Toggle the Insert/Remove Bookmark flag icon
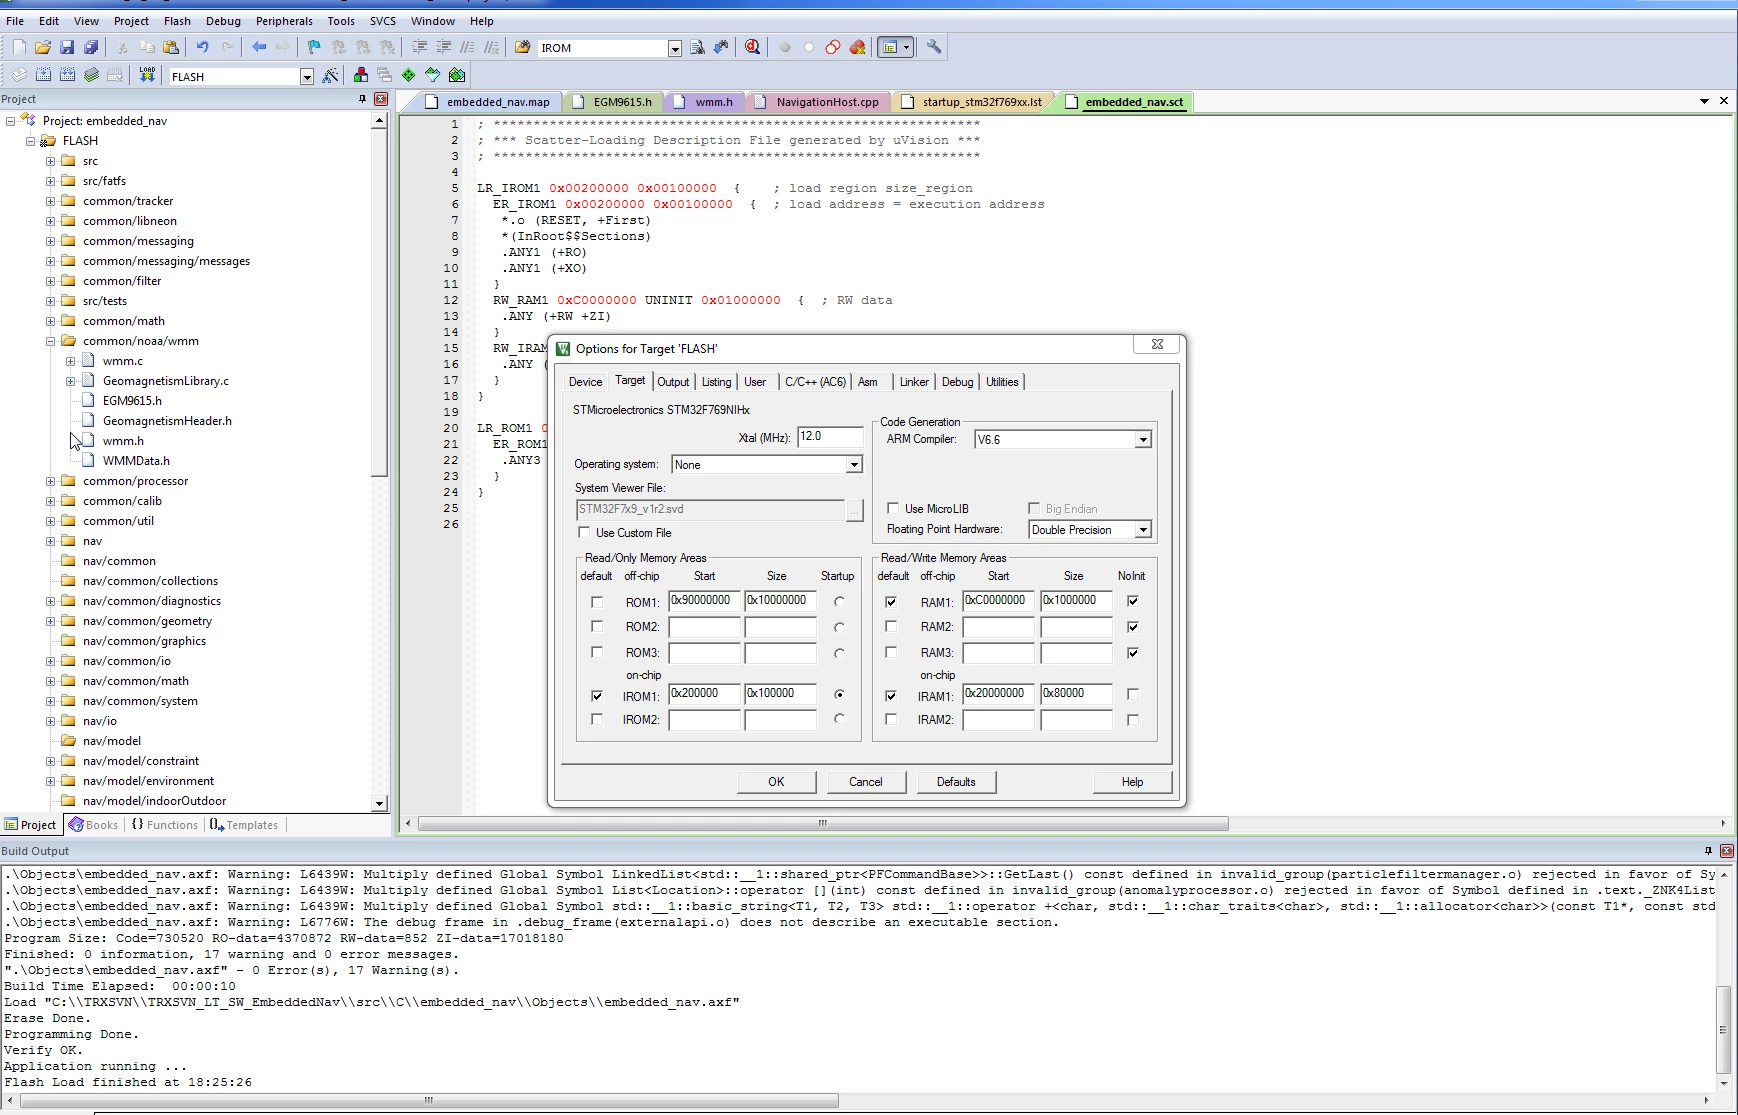Screen dimensions: 1738x1115 (314, 47)
